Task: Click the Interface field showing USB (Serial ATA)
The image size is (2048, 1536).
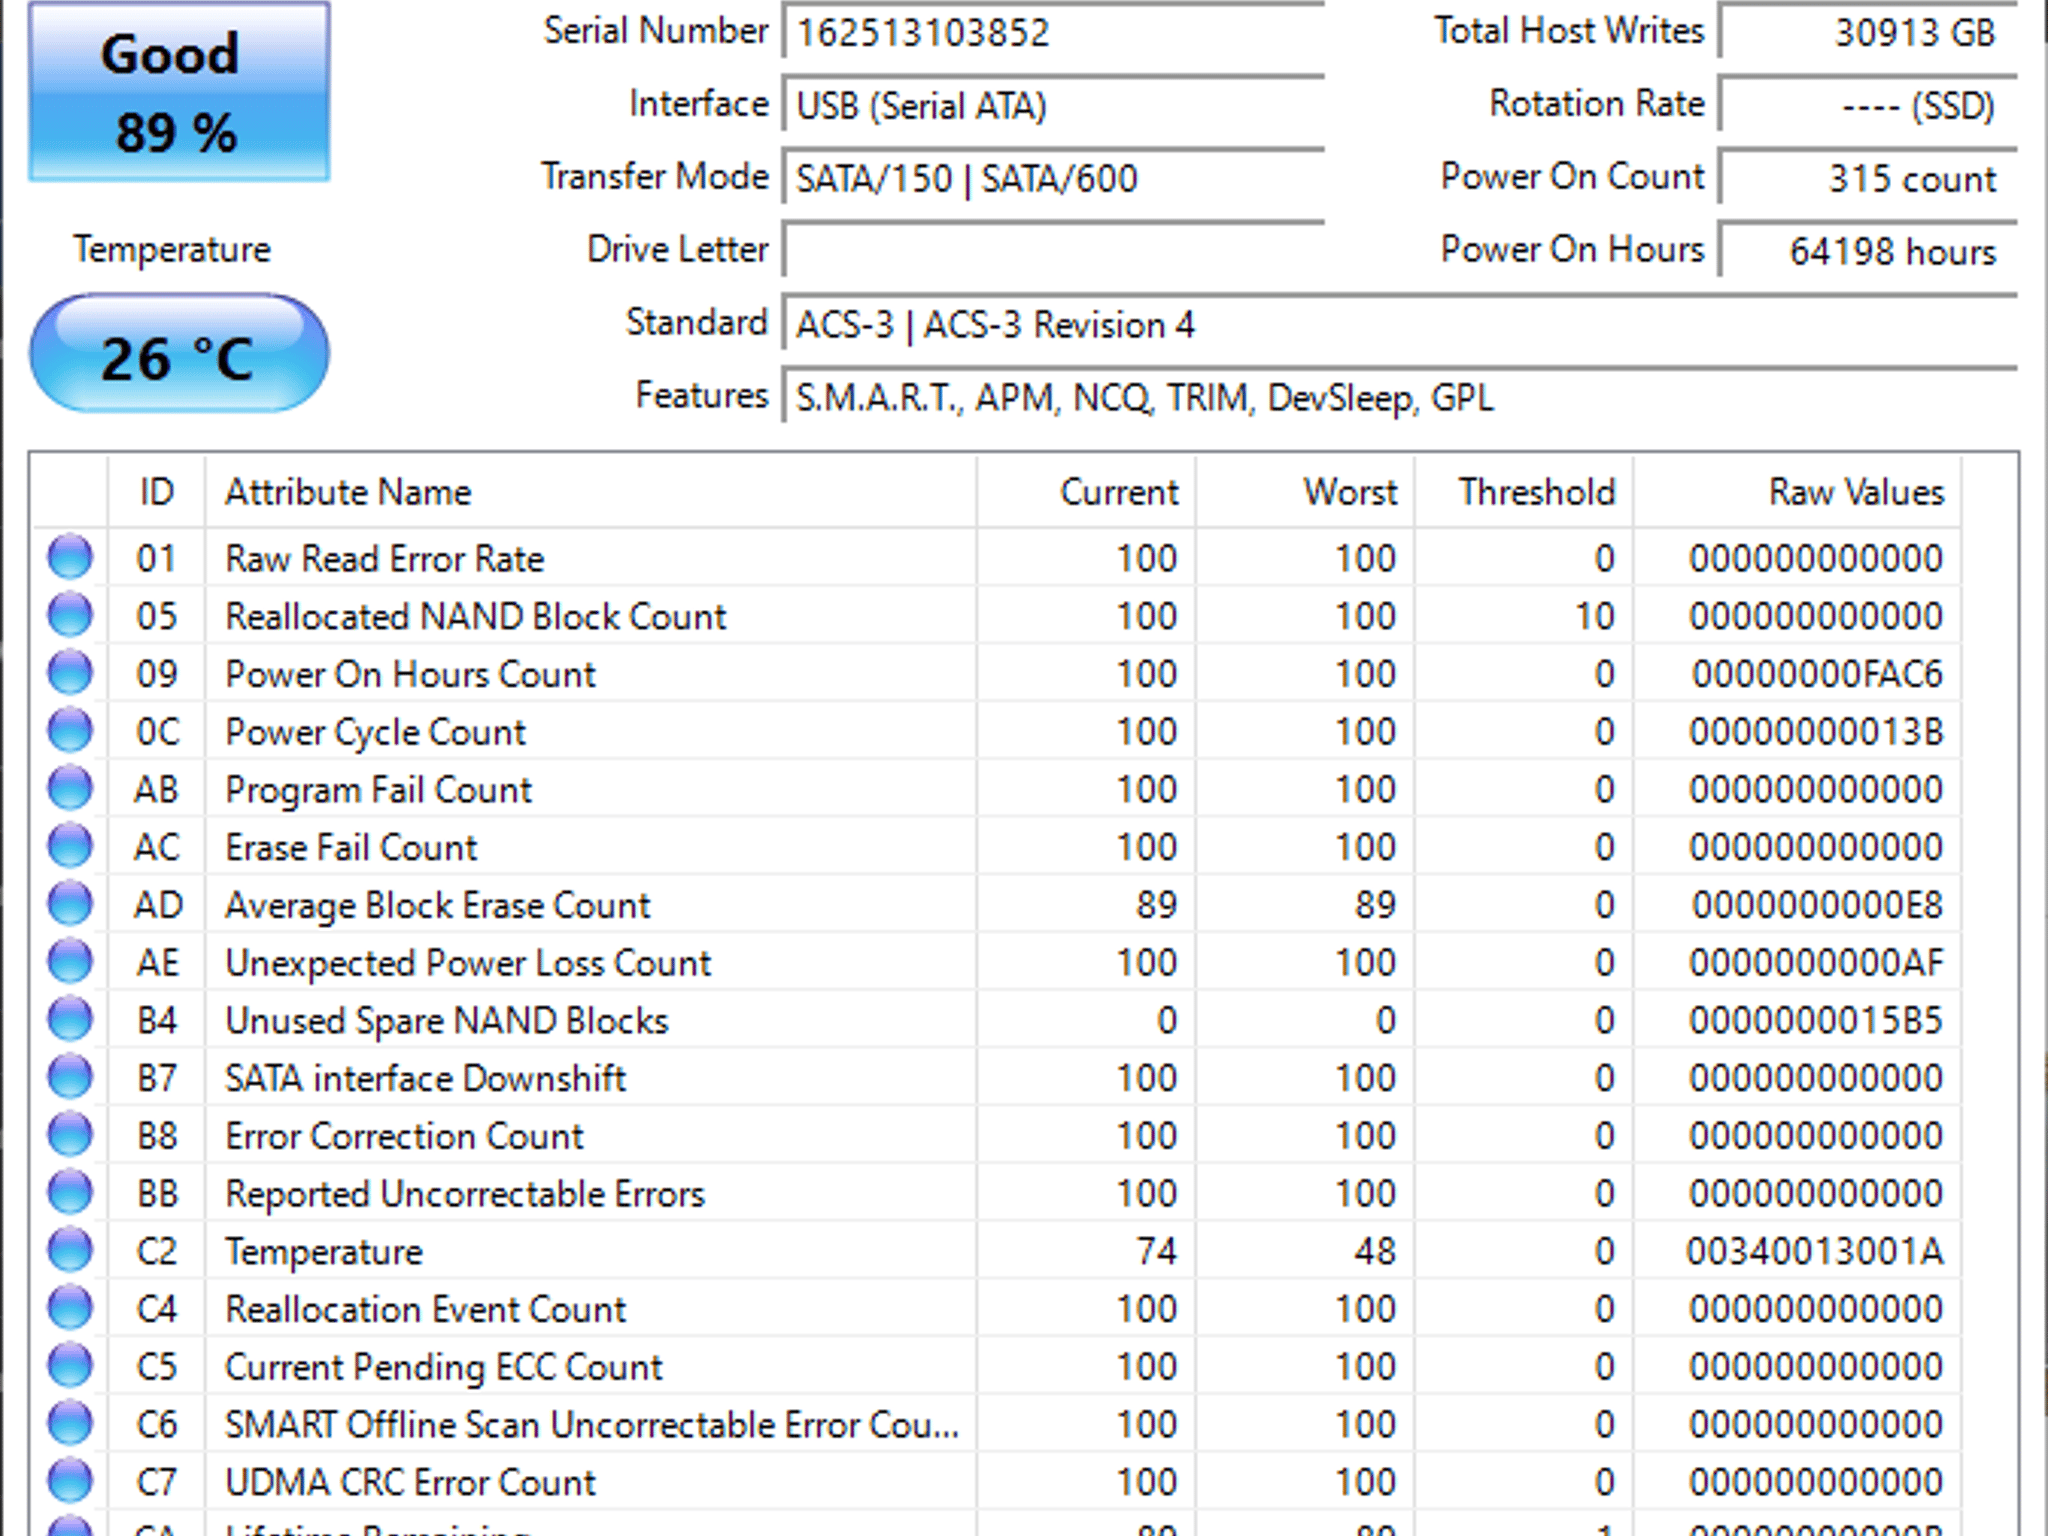Action: [x=1053, y=105]
